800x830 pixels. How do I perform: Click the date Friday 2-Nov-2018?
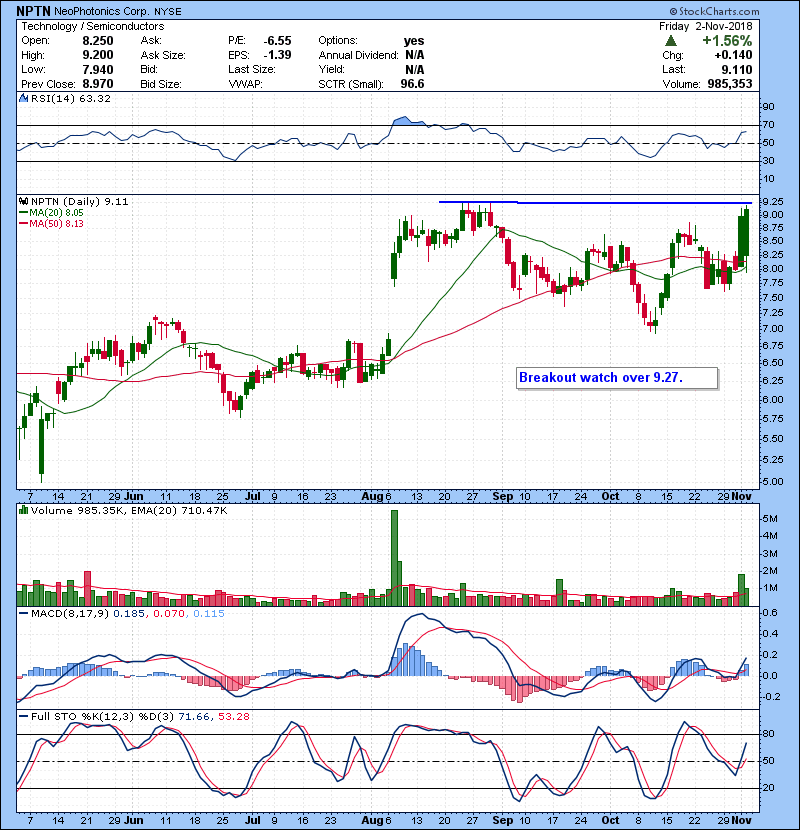point(705,26)
